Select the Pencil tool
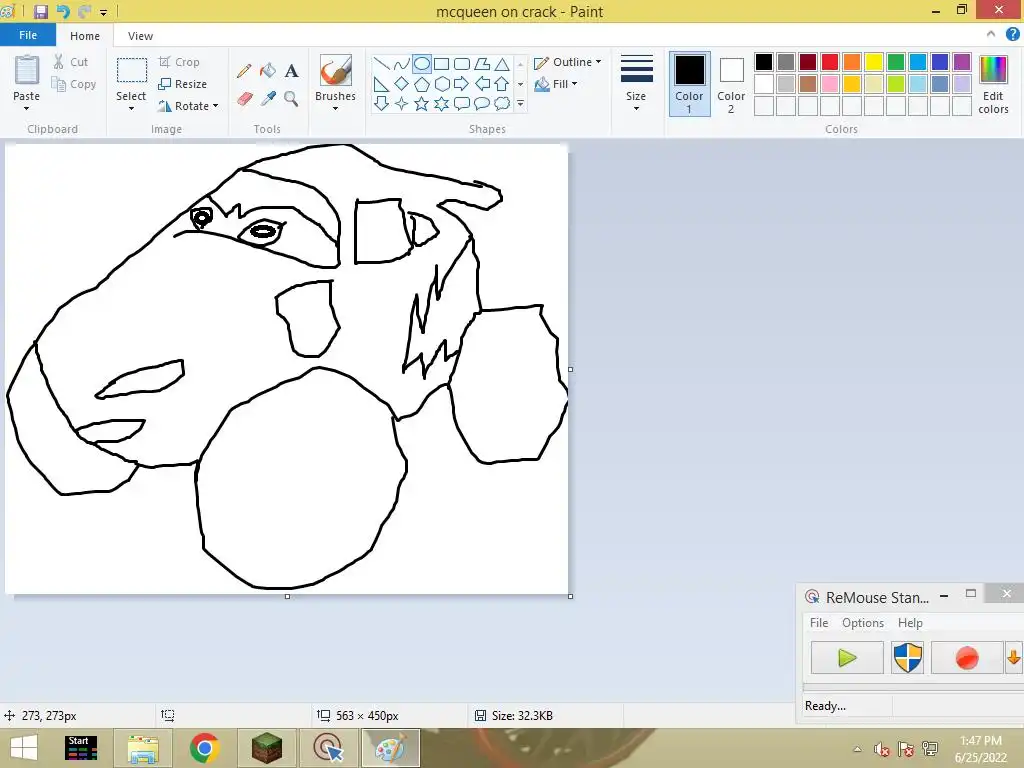The image size is (1024, 768). tap(244, 71)
